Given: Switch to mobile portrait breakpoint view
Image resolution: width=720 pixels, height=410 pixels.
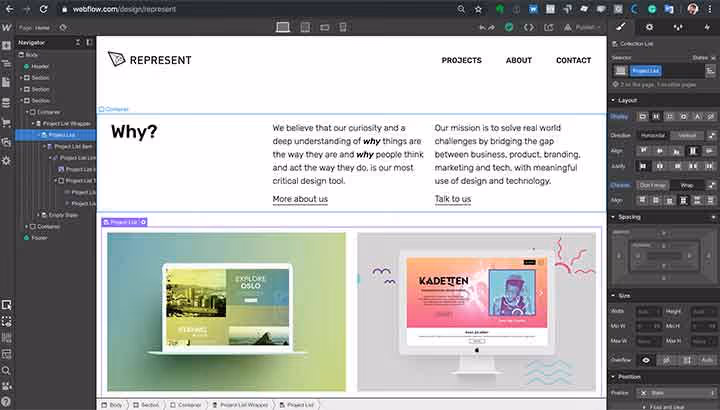Looking at the screenshot, I should [343, 28].
